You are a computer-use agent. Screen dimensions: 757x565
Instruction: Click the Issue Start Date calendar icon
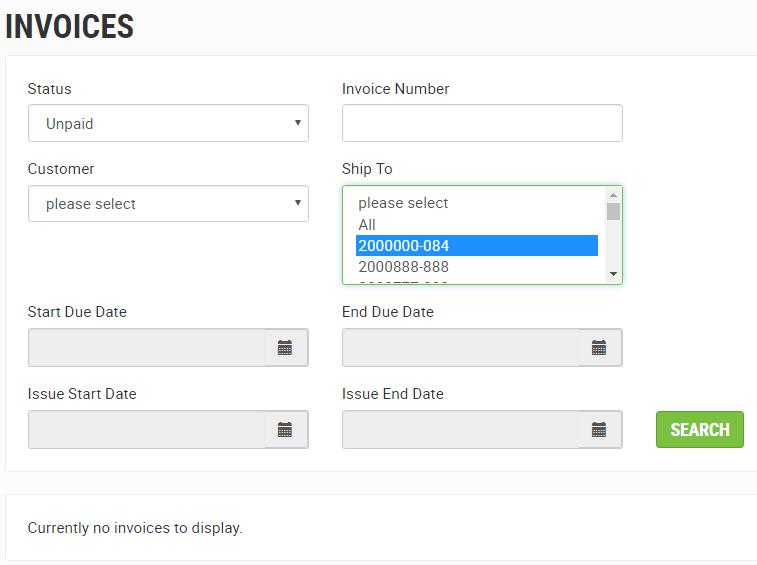point(285,430)
